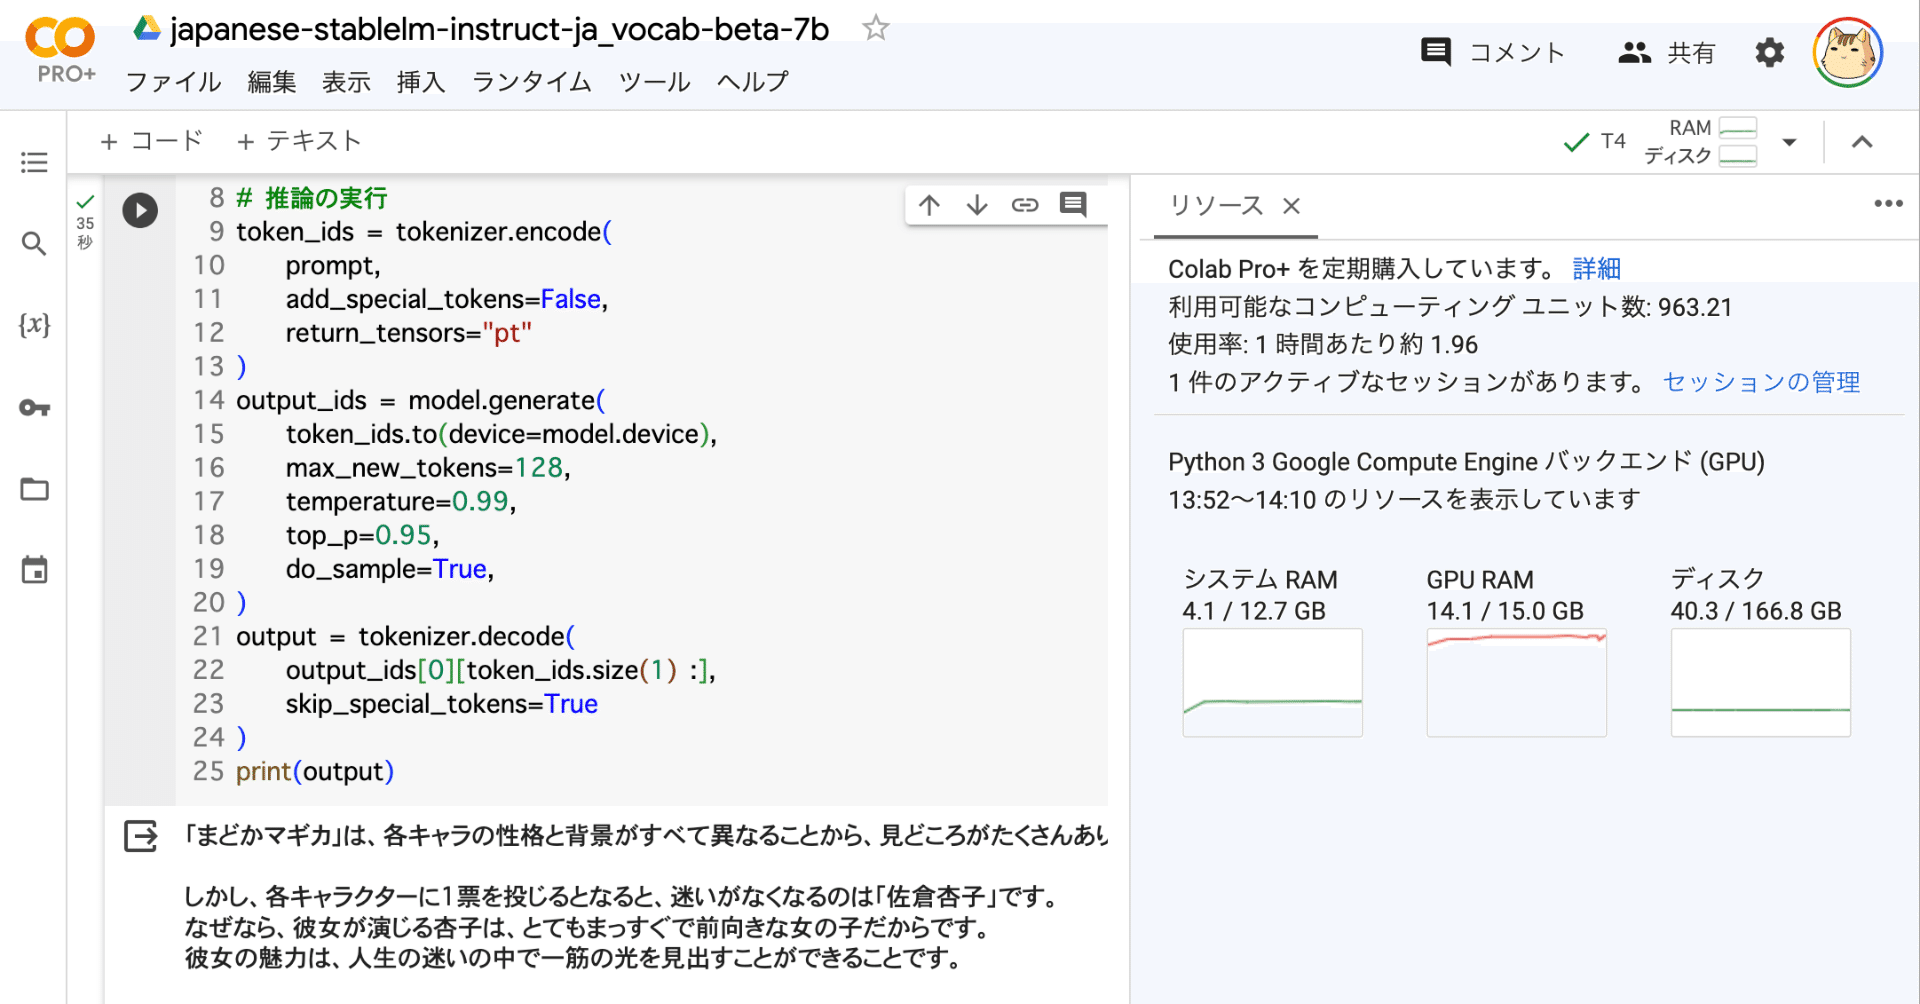The height and width of the screenshot is (1004, 1920).
Task: Copy link to cell icon
Action: point(1025,205)
